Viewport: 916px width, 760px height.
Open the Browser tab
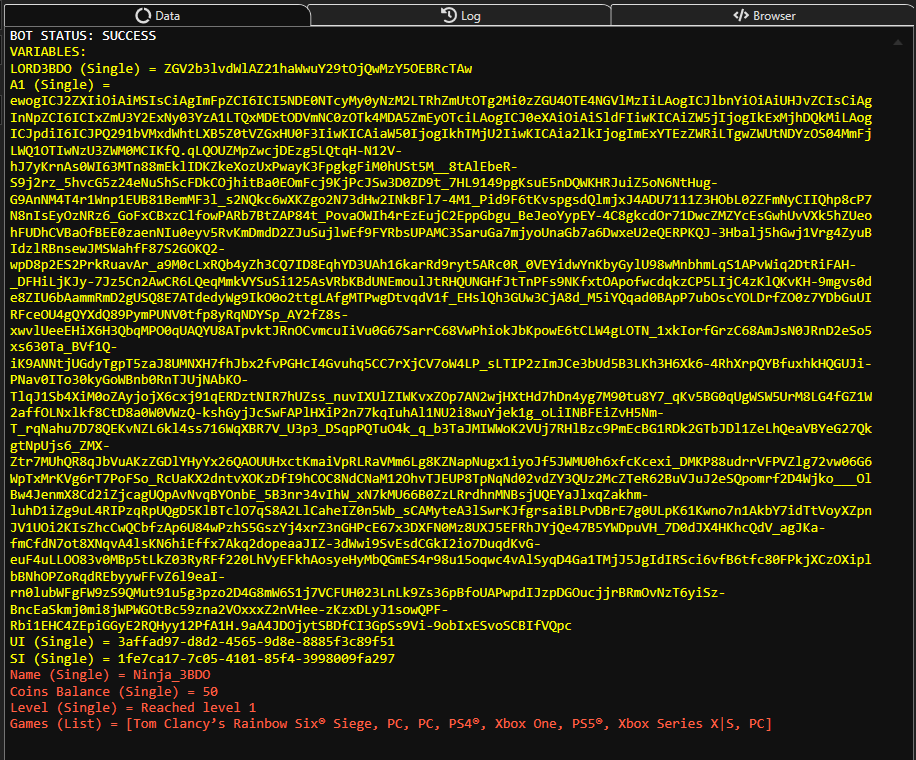click(764, 15)
